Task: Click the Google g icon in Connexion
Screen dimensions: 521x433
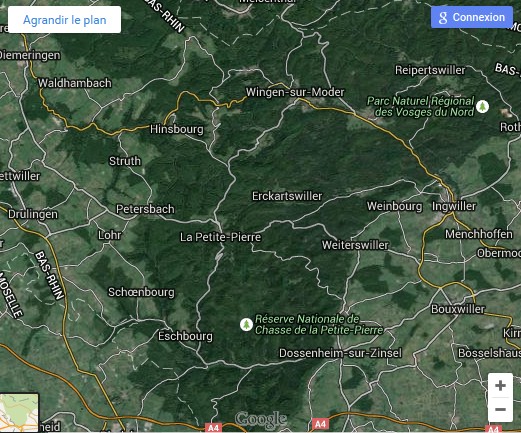Action: point(443,17)
